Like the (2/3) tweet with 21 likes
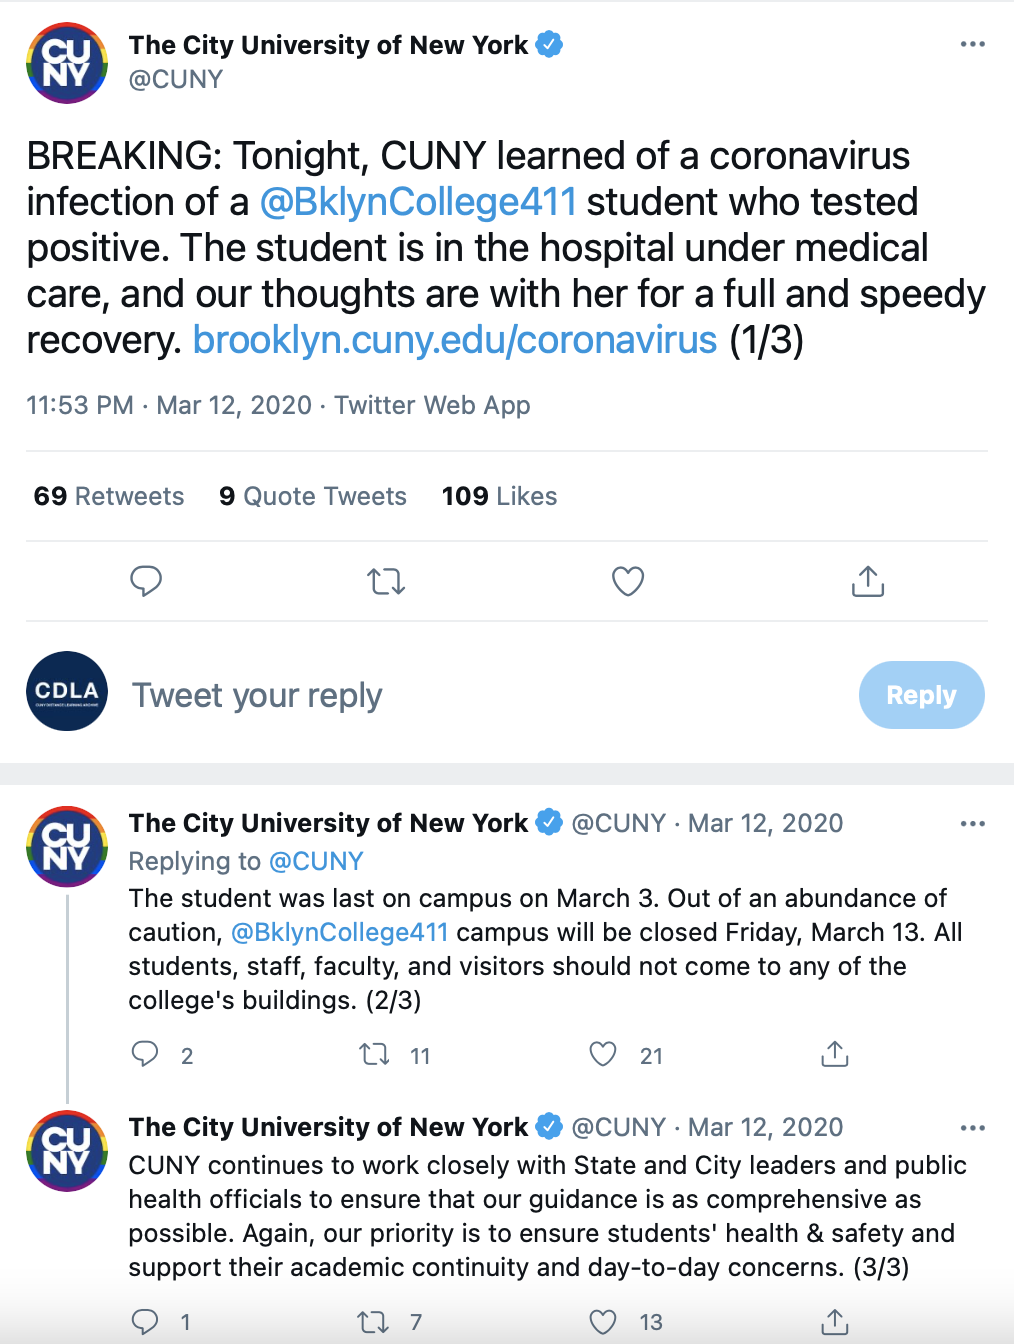 tap(603, 1054)
